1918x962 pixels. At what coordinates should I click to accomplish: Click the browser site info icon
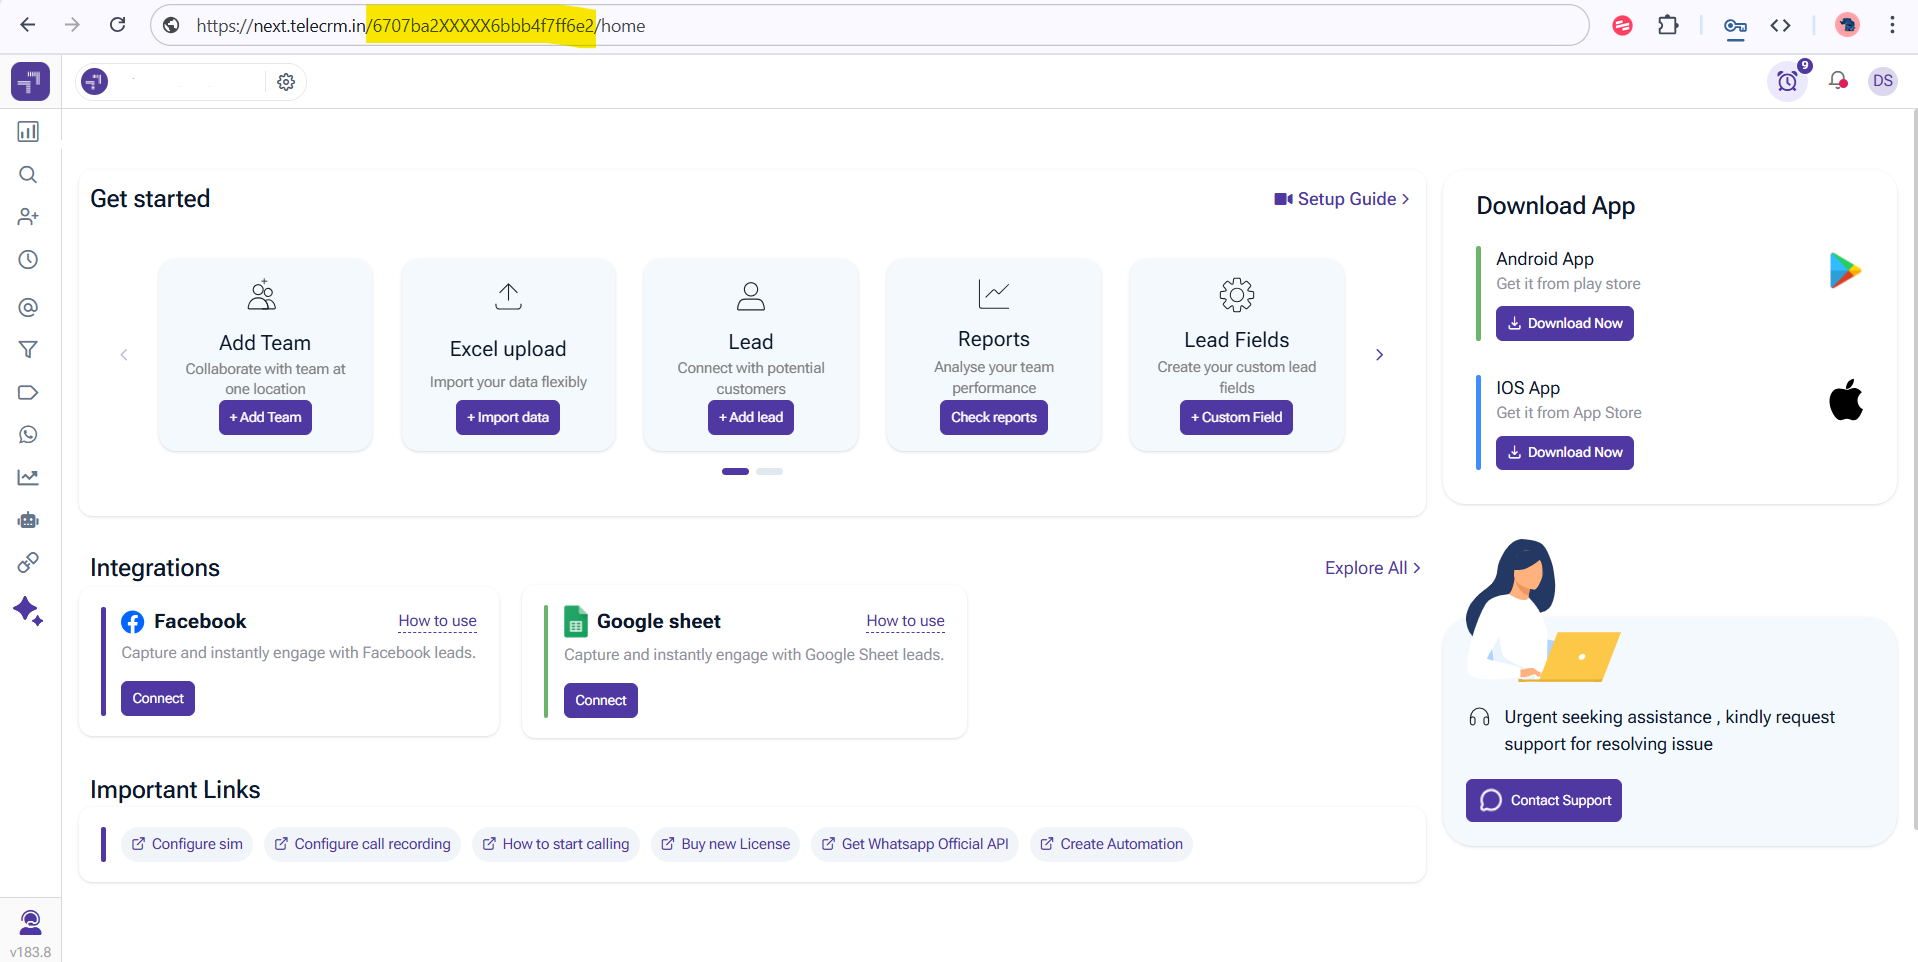[172, 25]
